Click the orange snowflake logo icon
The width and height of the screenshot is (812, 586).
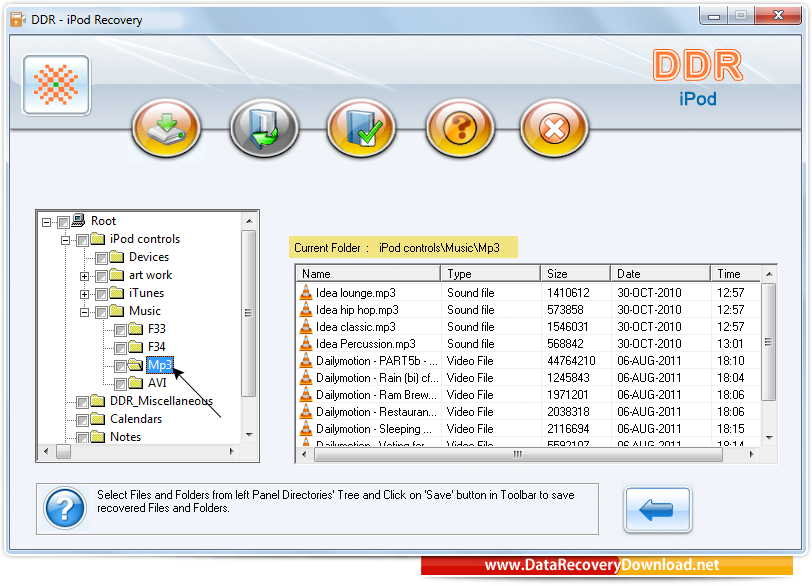pos(56,85)
